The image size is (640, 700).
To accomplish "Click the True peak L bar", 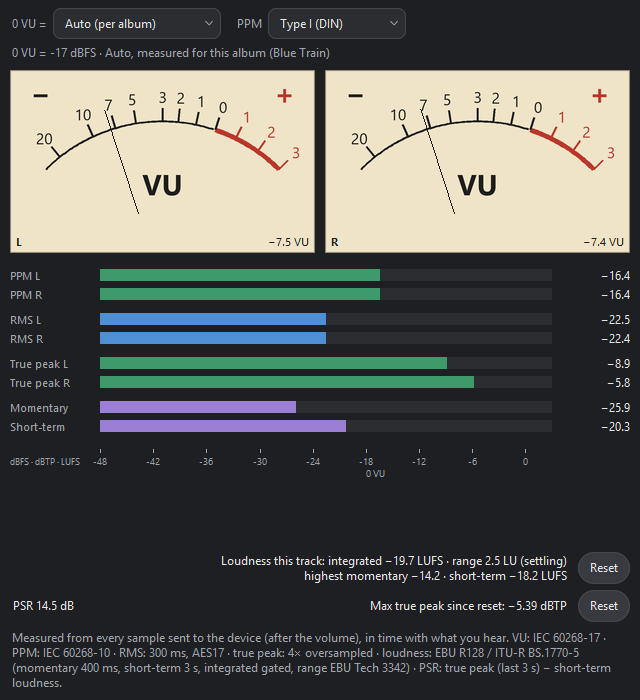I will point(326,363).
